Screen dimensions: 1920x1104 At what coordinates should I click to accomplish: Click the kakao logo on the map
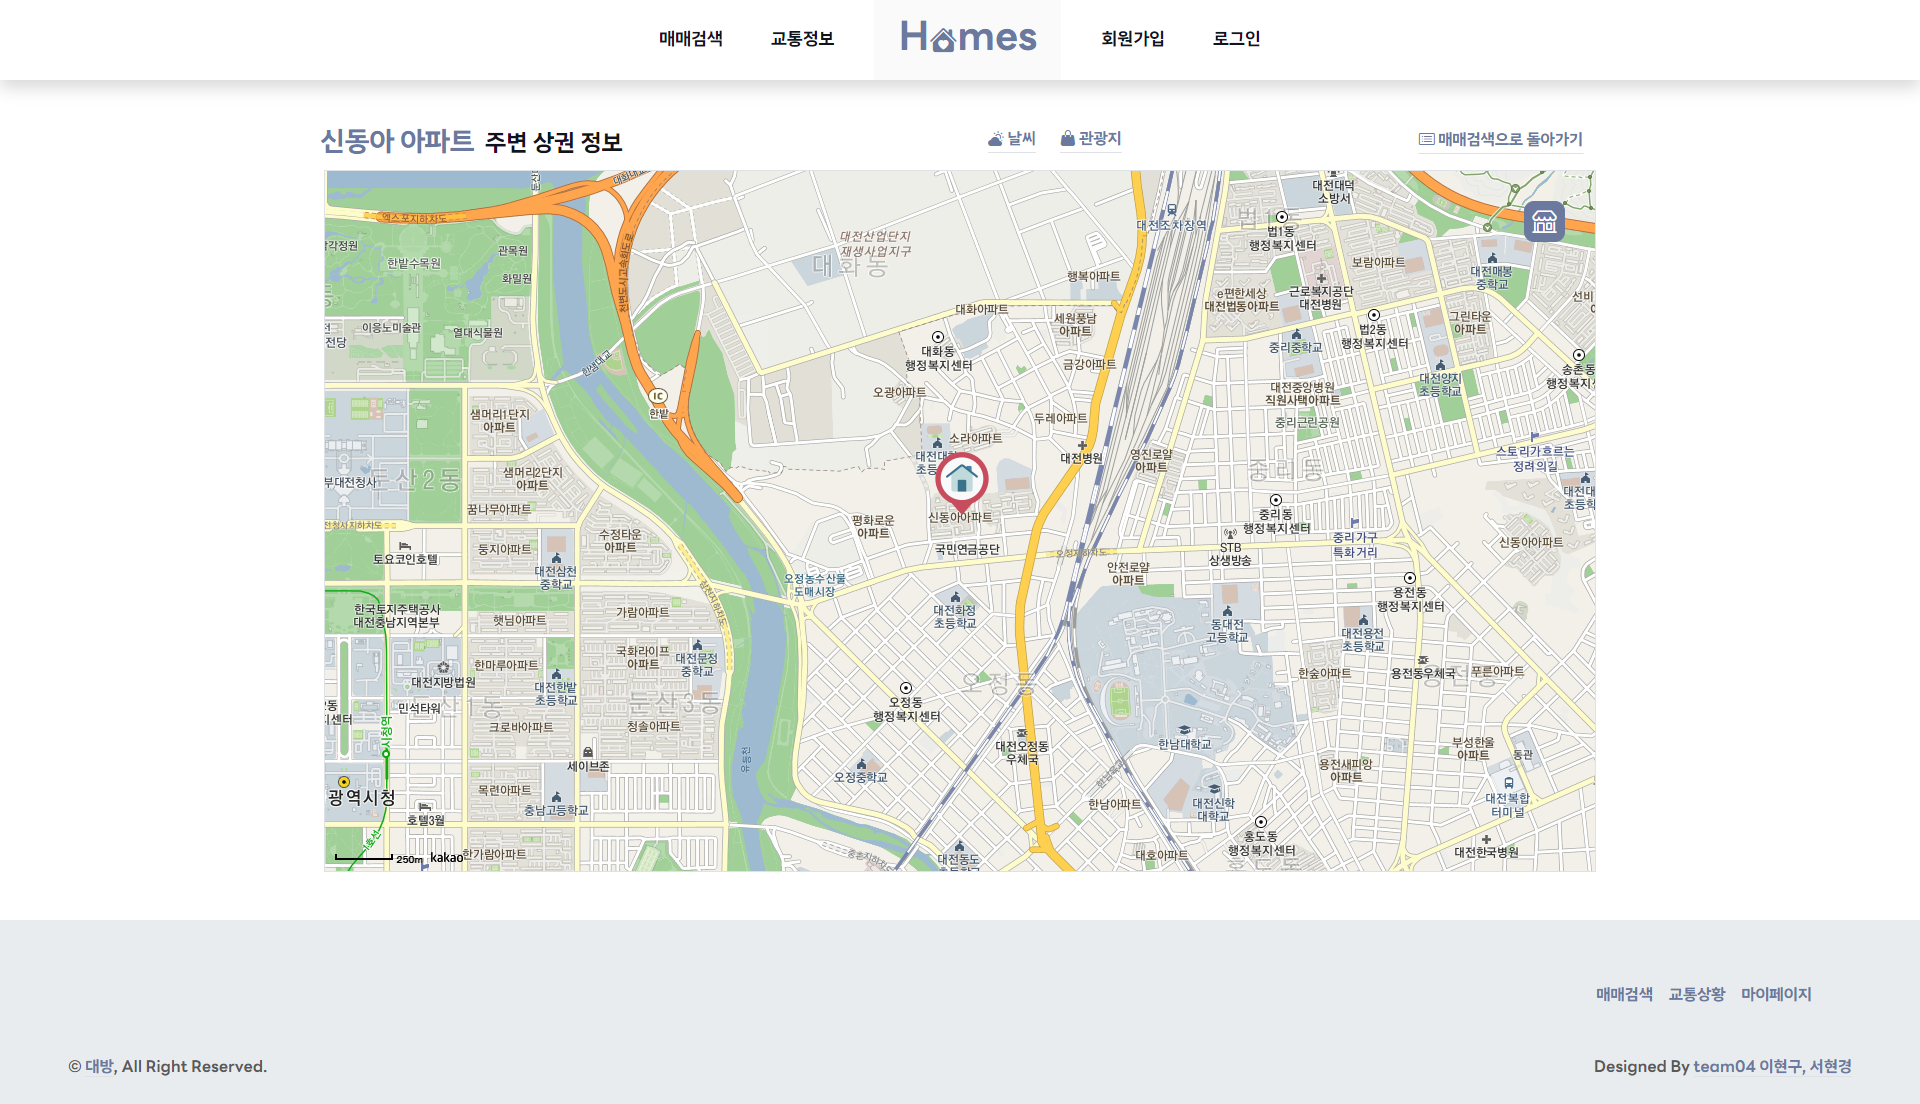click(x=446, y=858)
